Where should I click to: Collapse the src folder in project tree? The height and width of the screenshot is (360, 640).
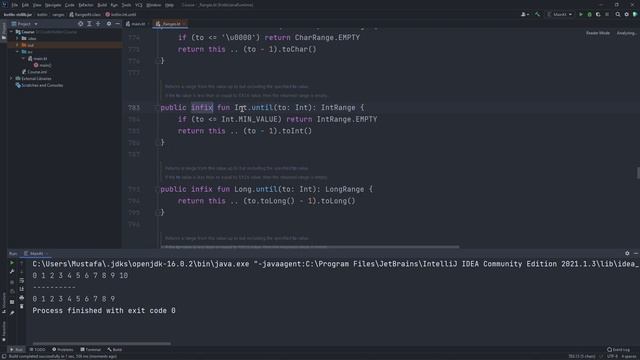point(17,52)
